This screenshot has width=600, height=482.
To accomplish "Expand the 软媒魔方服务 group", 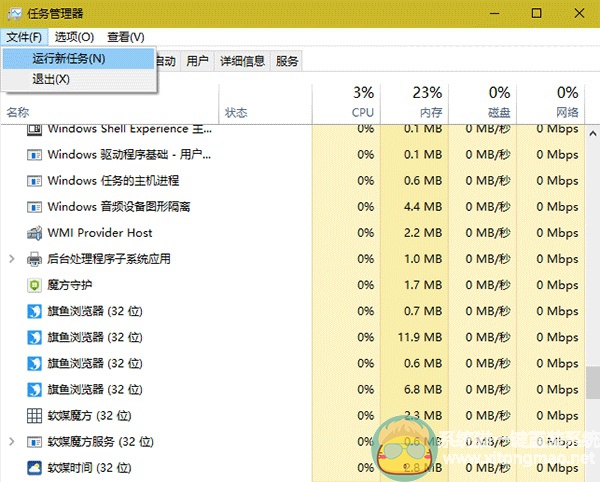I will click(x=12, y=442).
